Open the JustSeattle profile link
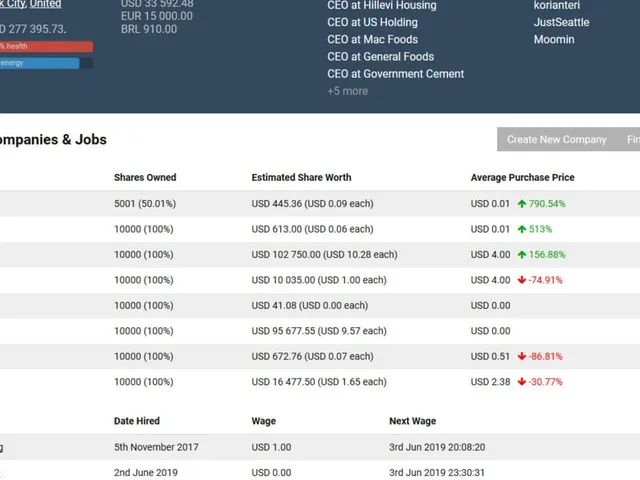 561,22
